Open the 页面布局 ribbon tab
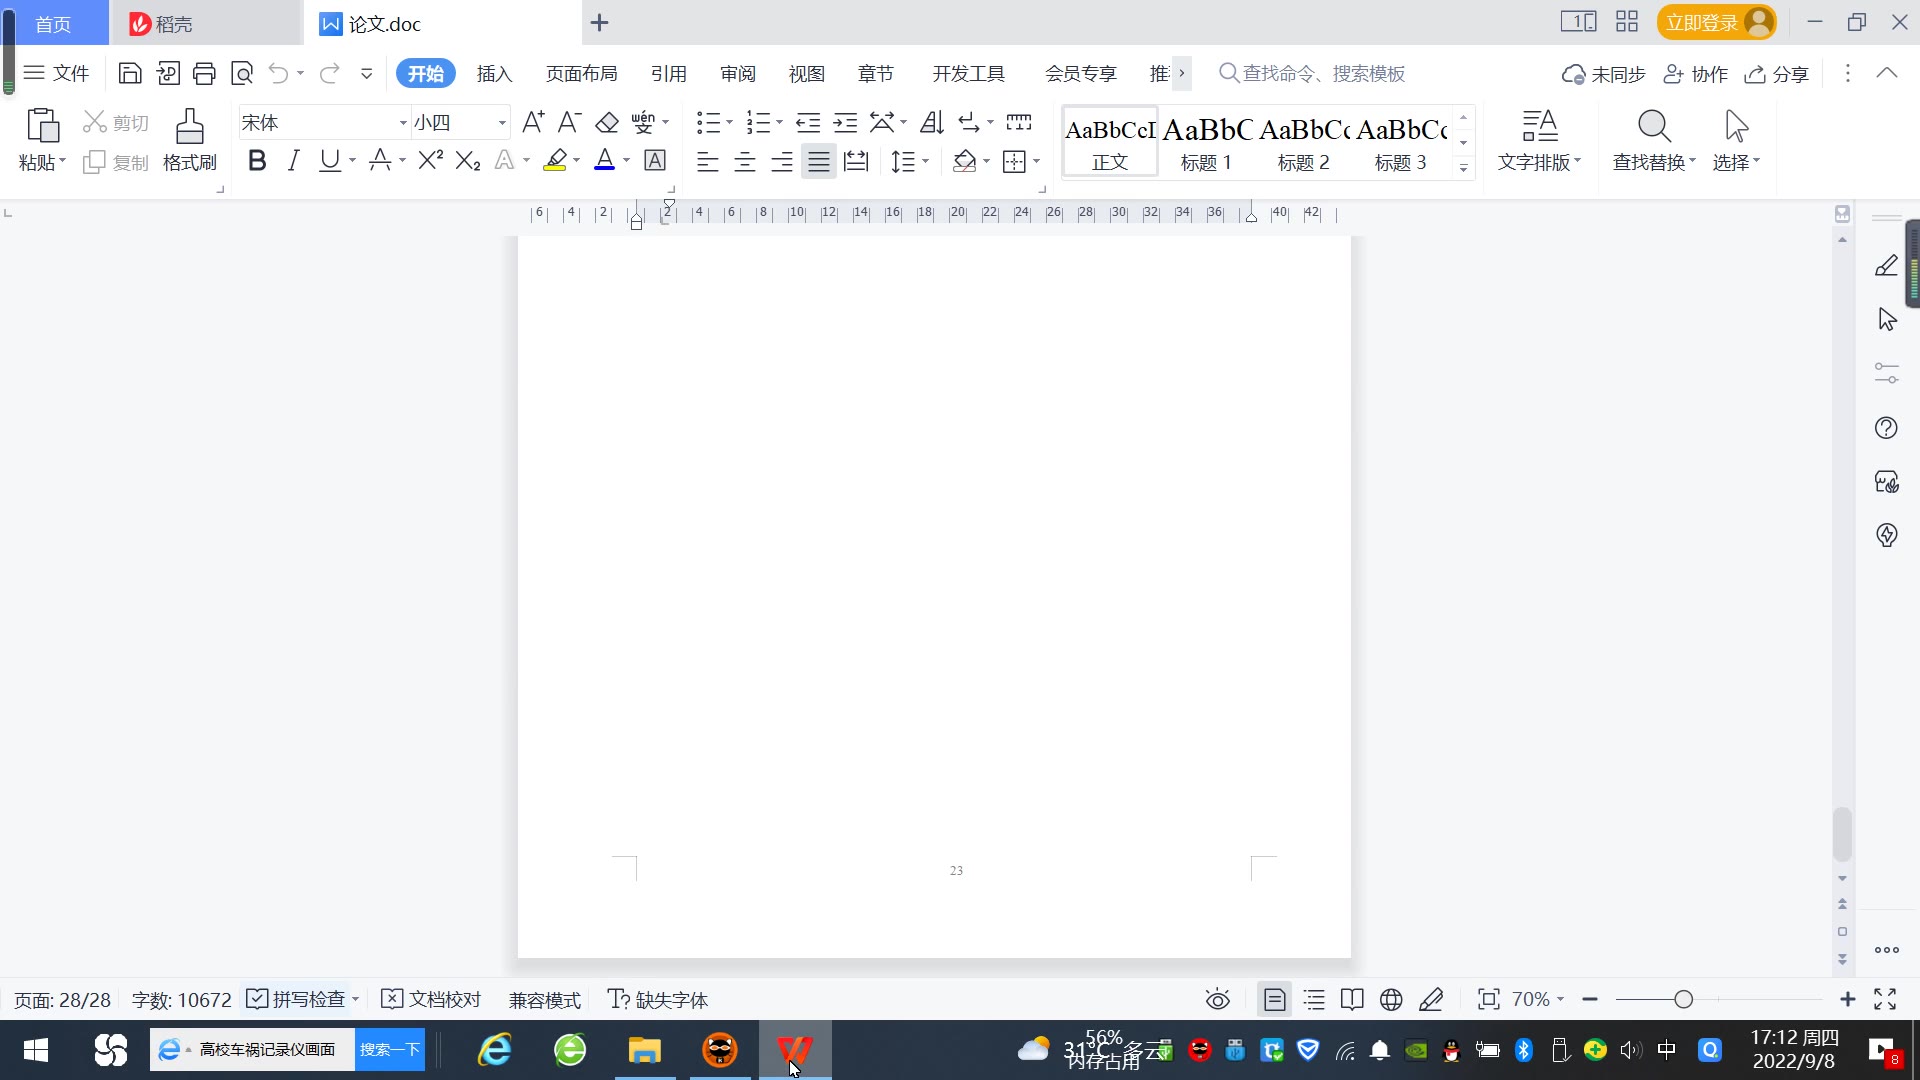Screen dimensions: 1920x1080 tap(581, 74)
